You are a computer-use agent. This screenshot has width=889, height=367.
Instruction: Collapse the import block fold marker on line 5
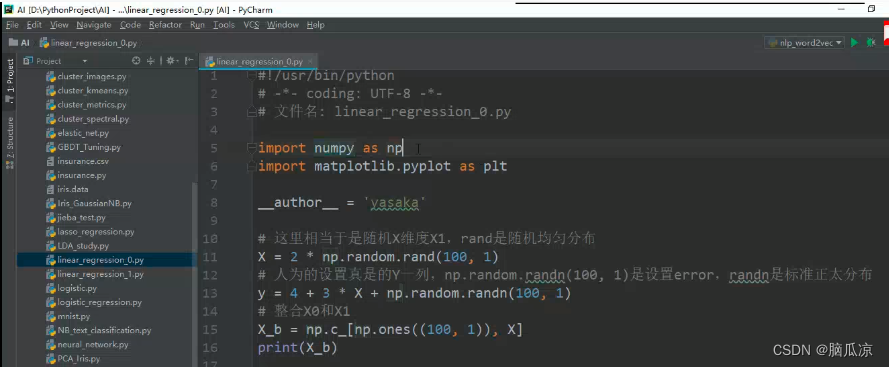point(251,149)
